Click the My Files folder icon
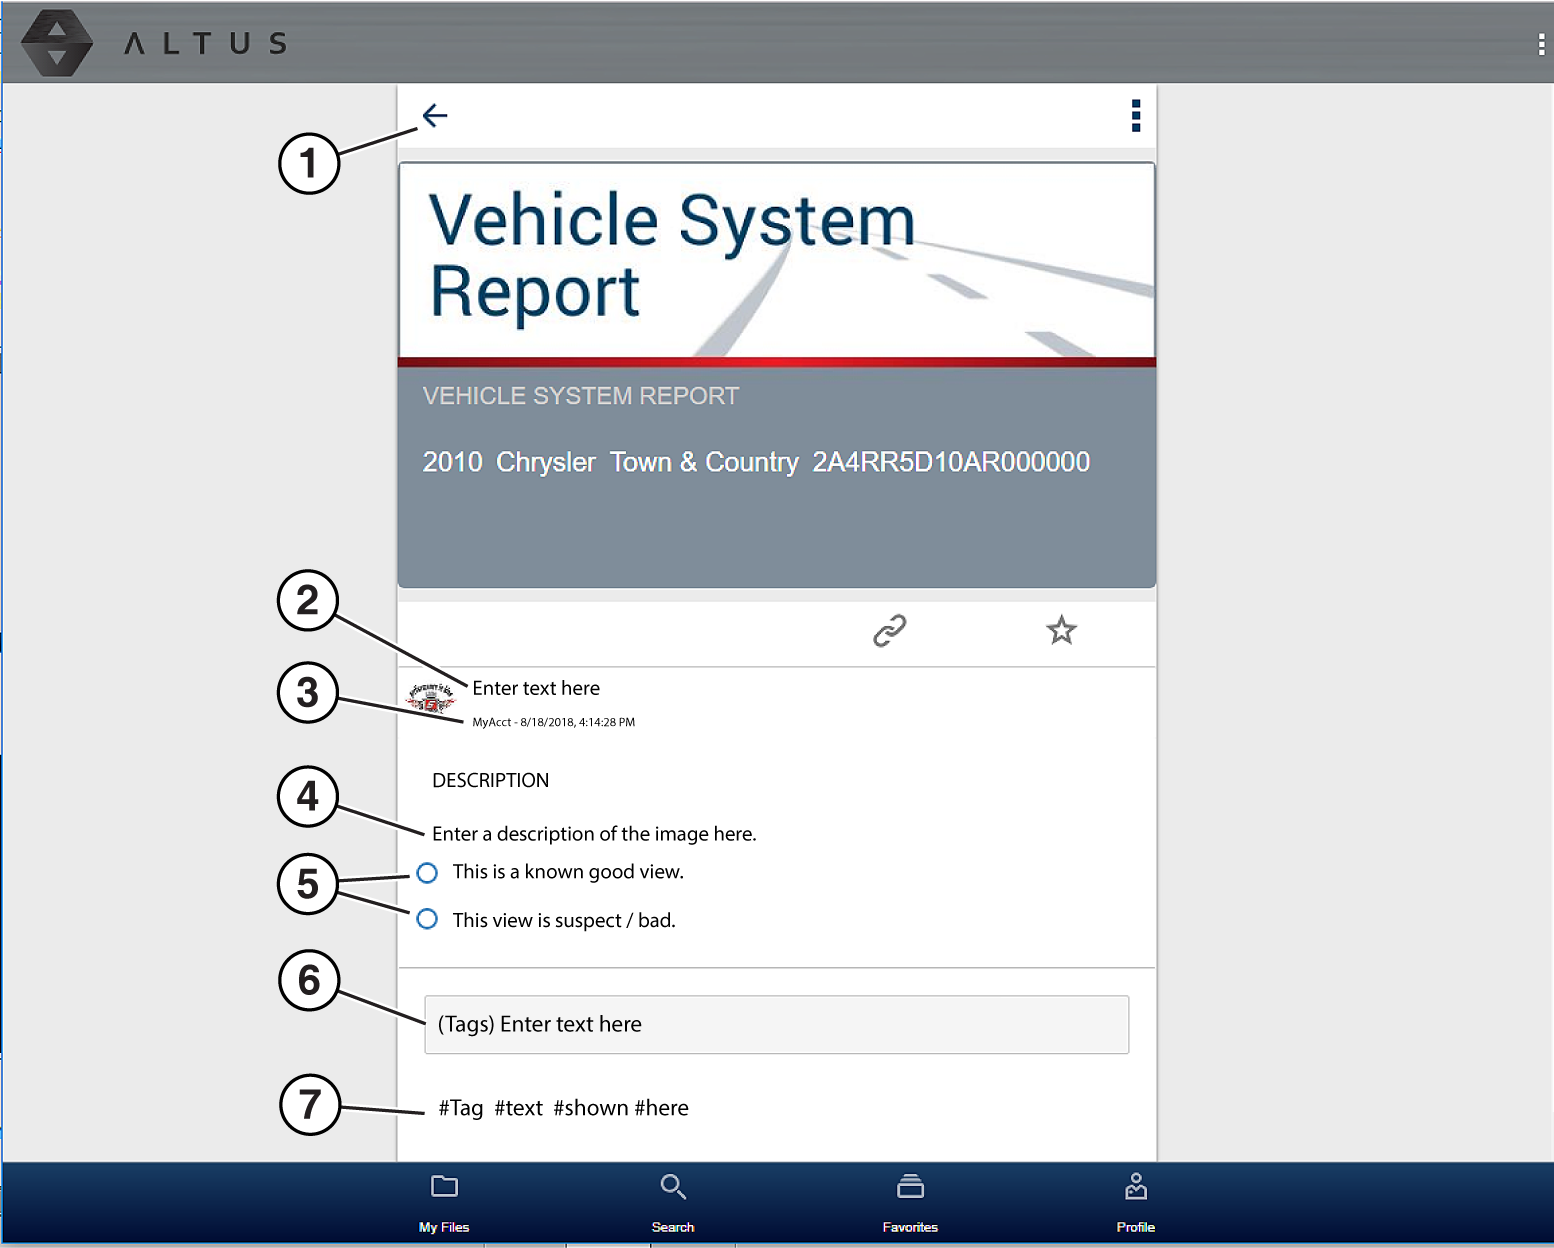This screenshot has width=1554, height=1248. tap(444, 1187)
